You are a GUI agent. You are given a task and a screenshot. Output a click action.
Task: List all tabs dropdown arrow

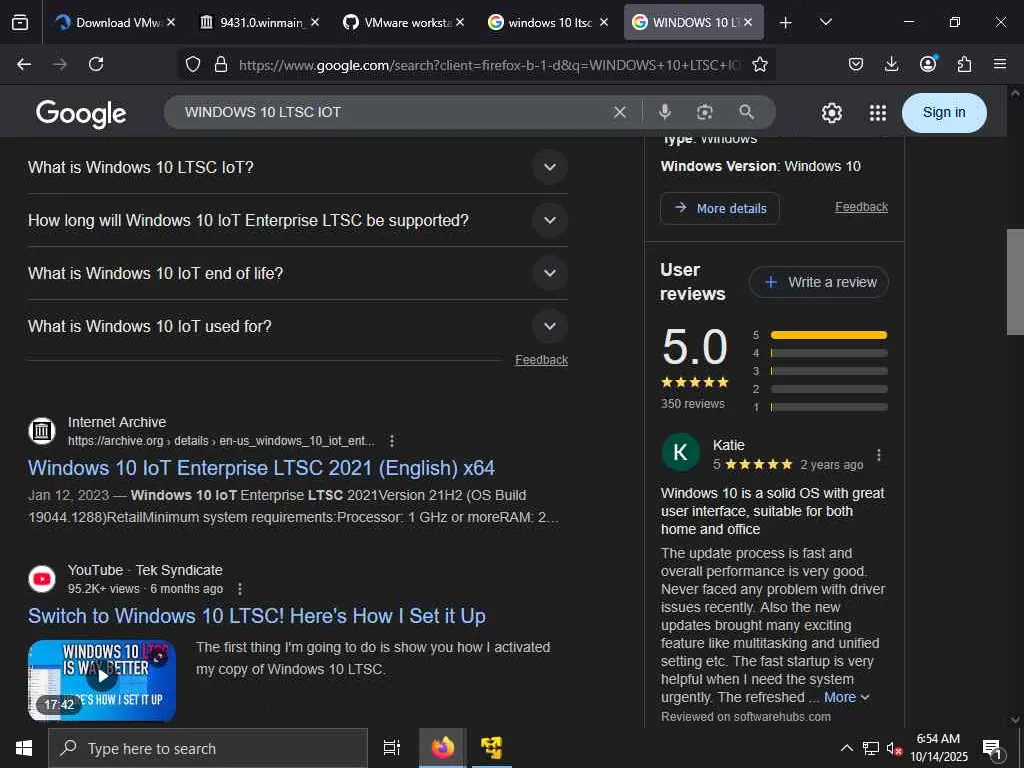tap(825, 22)
